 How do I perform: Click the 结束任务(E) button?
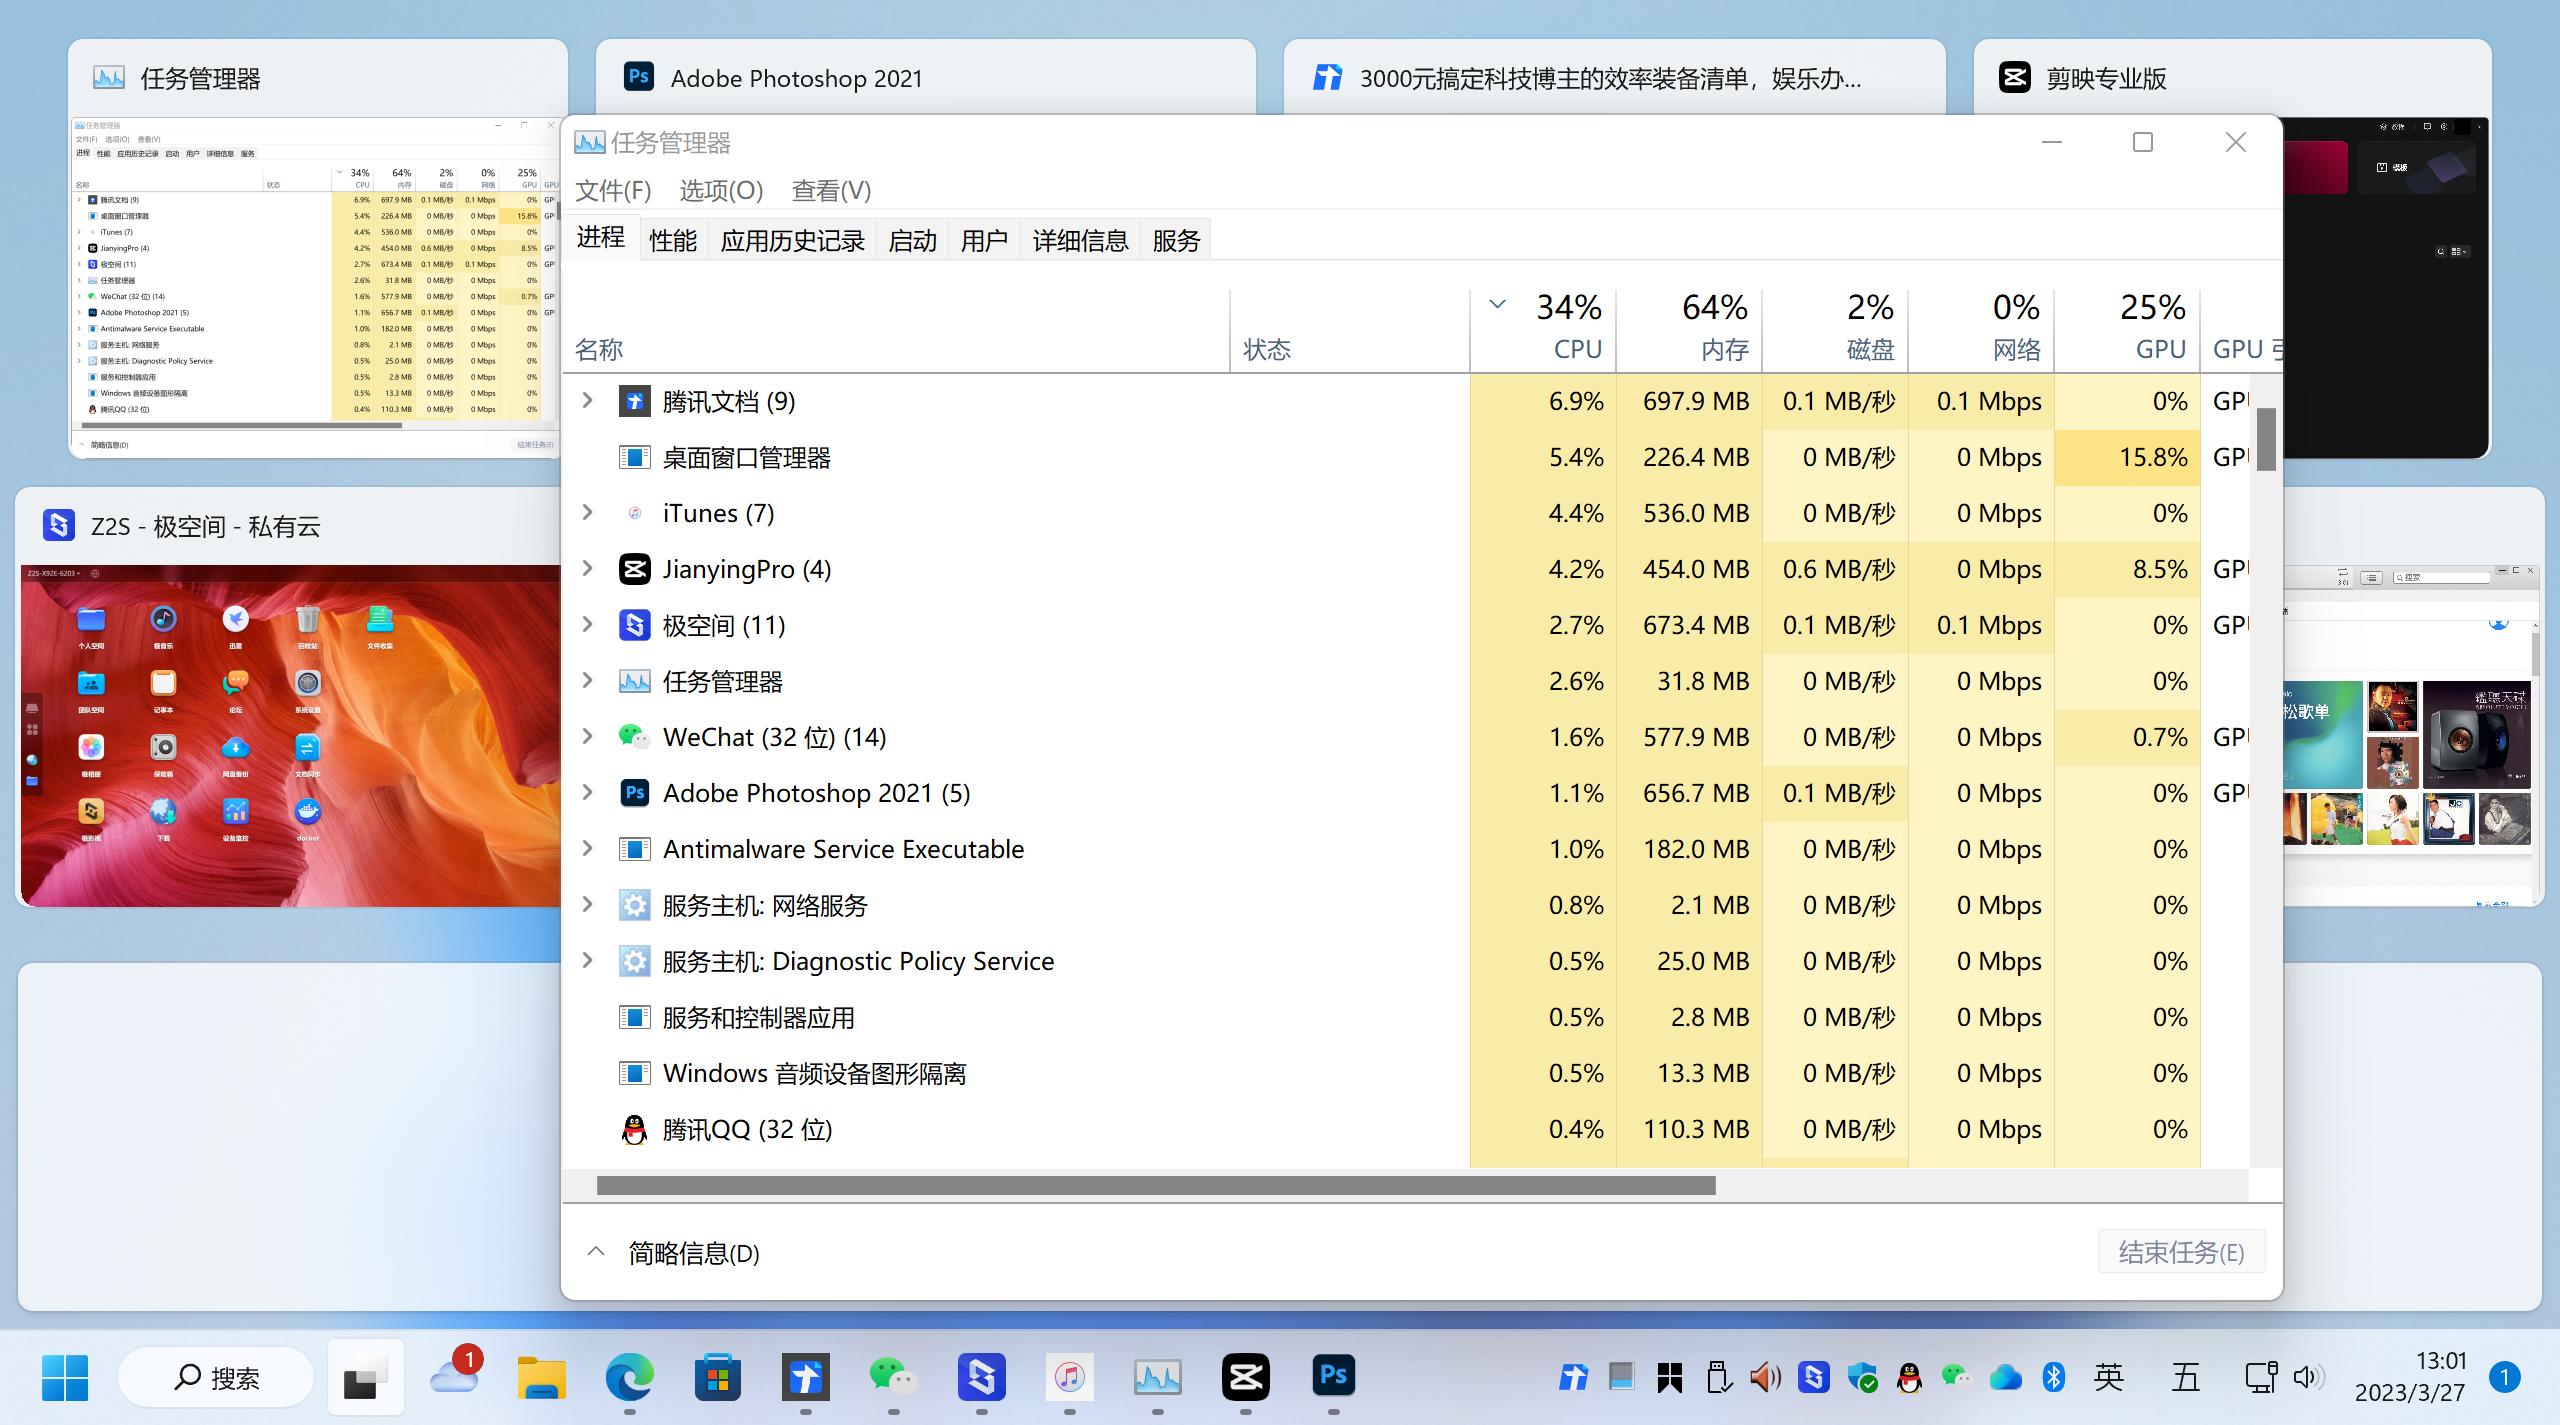coord(2182,1251)
